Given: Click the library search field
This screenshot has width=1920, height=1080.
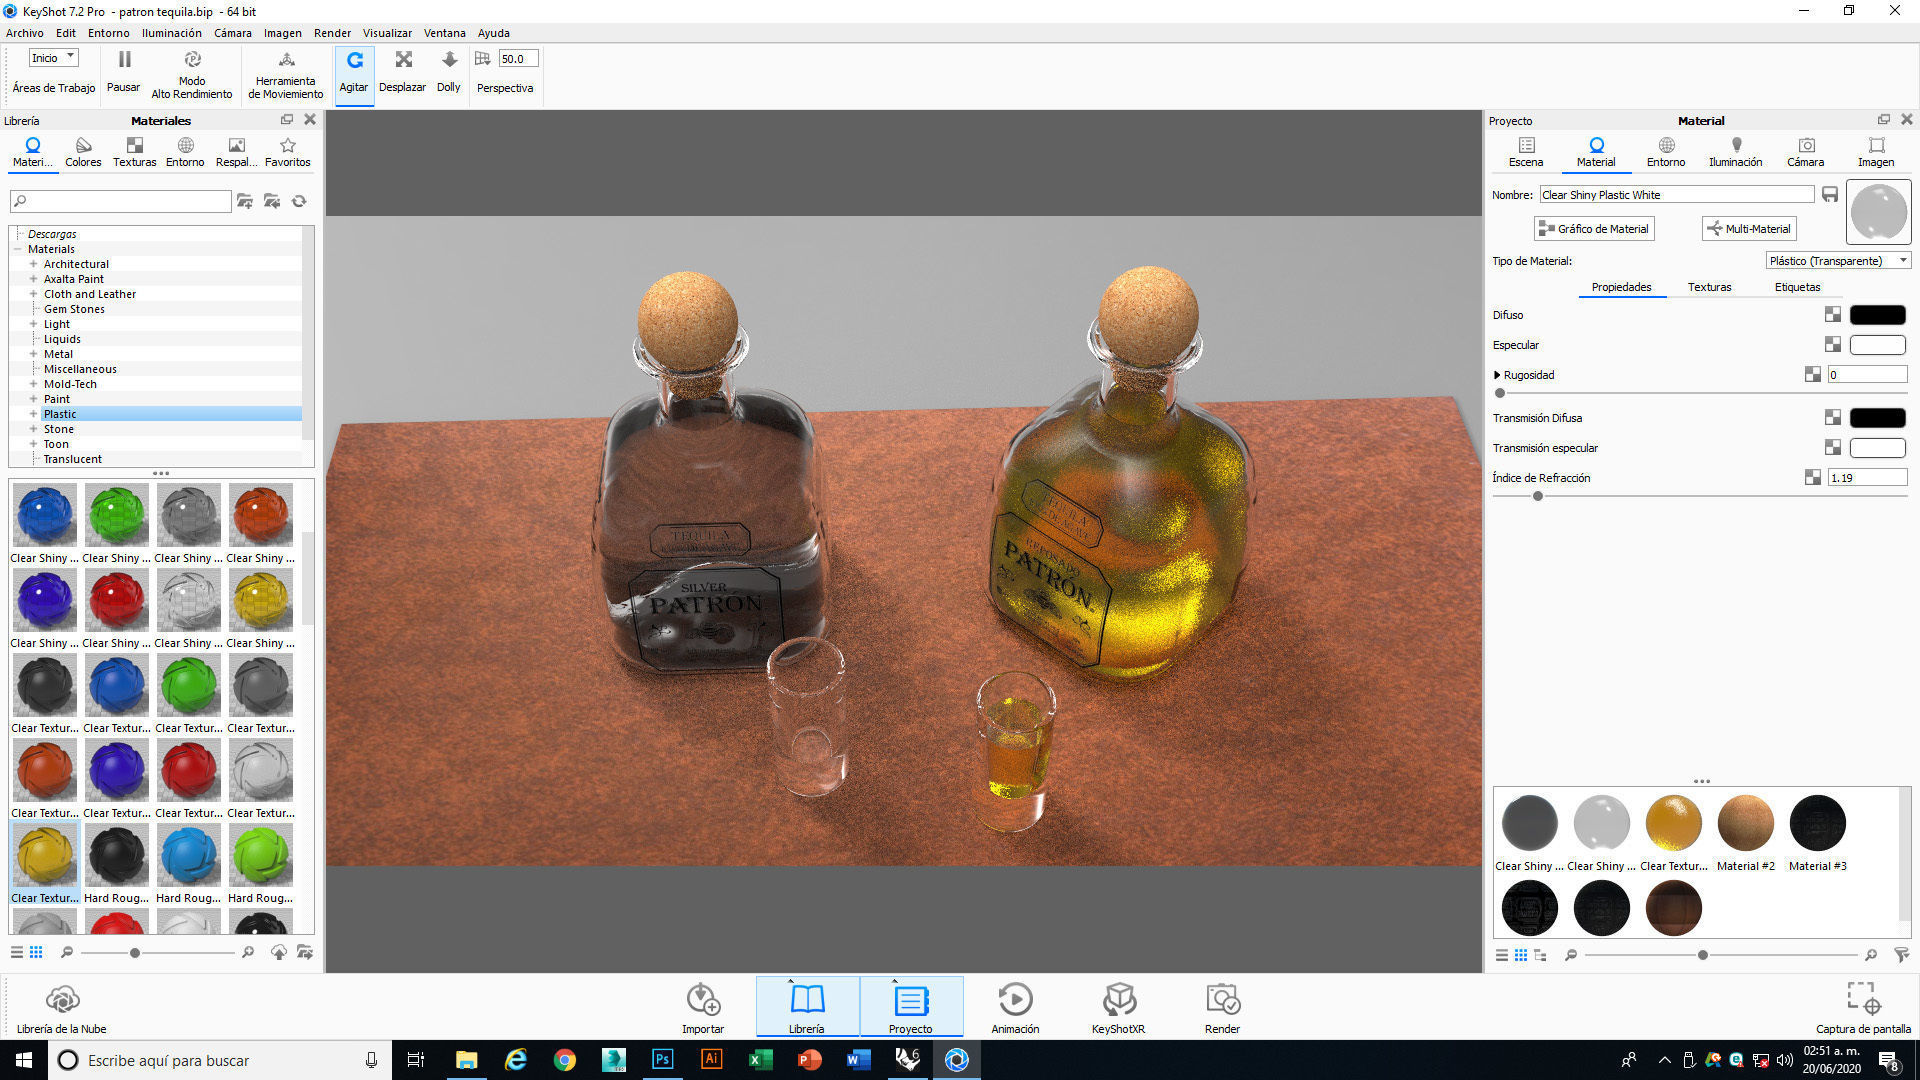Looking at the screenshot, I should coord(121,201).
